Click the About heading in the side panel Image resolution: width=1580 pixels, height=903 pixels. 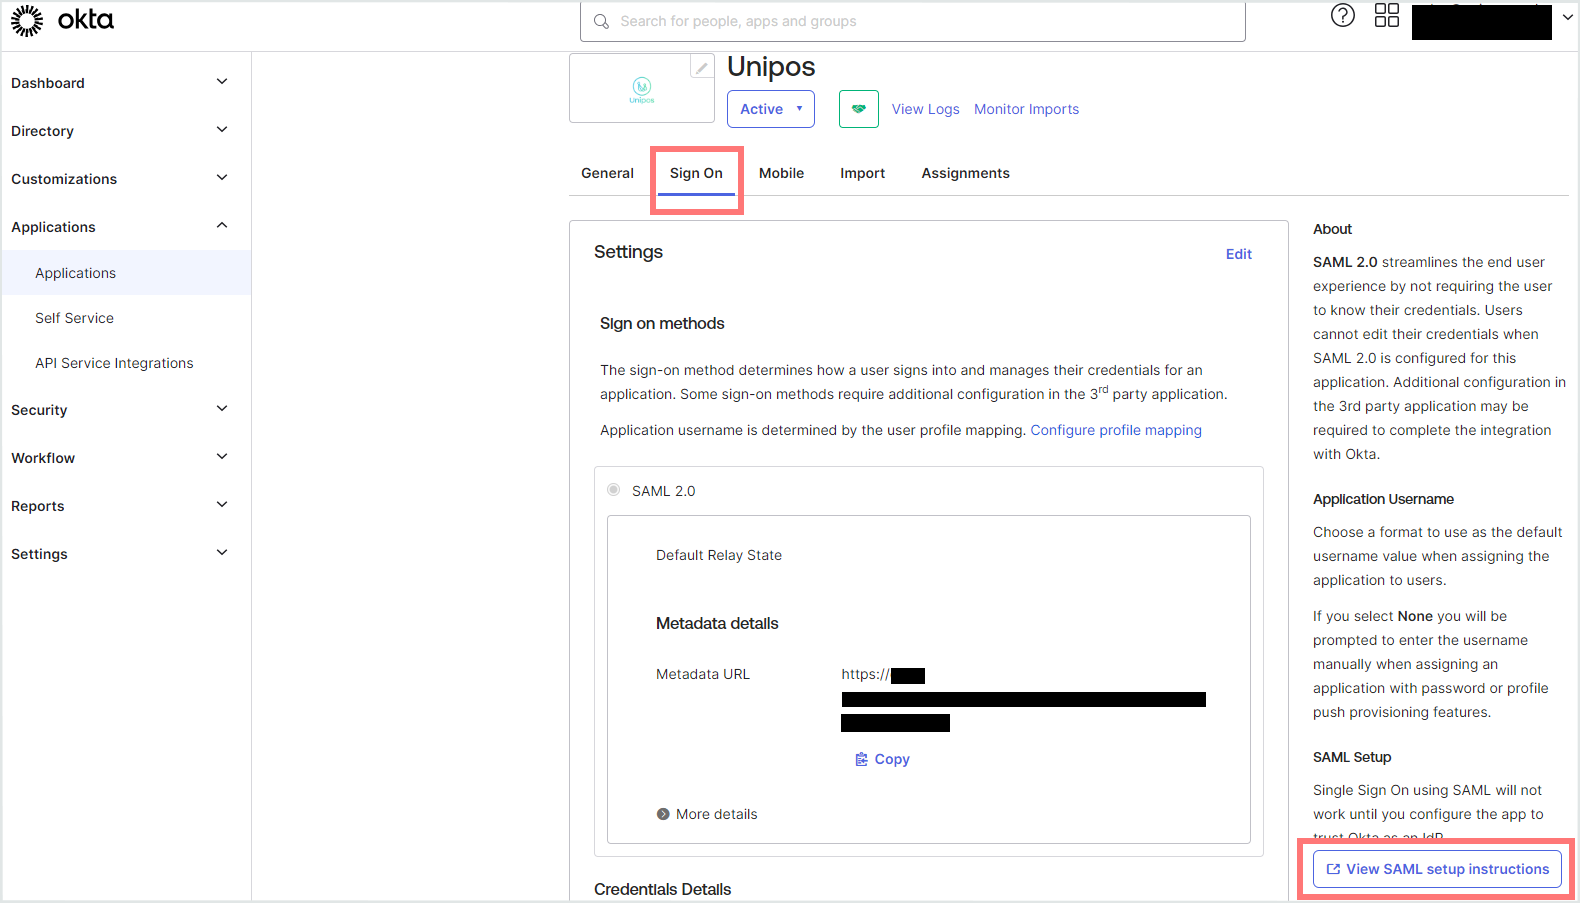[x=1332, y=229]
